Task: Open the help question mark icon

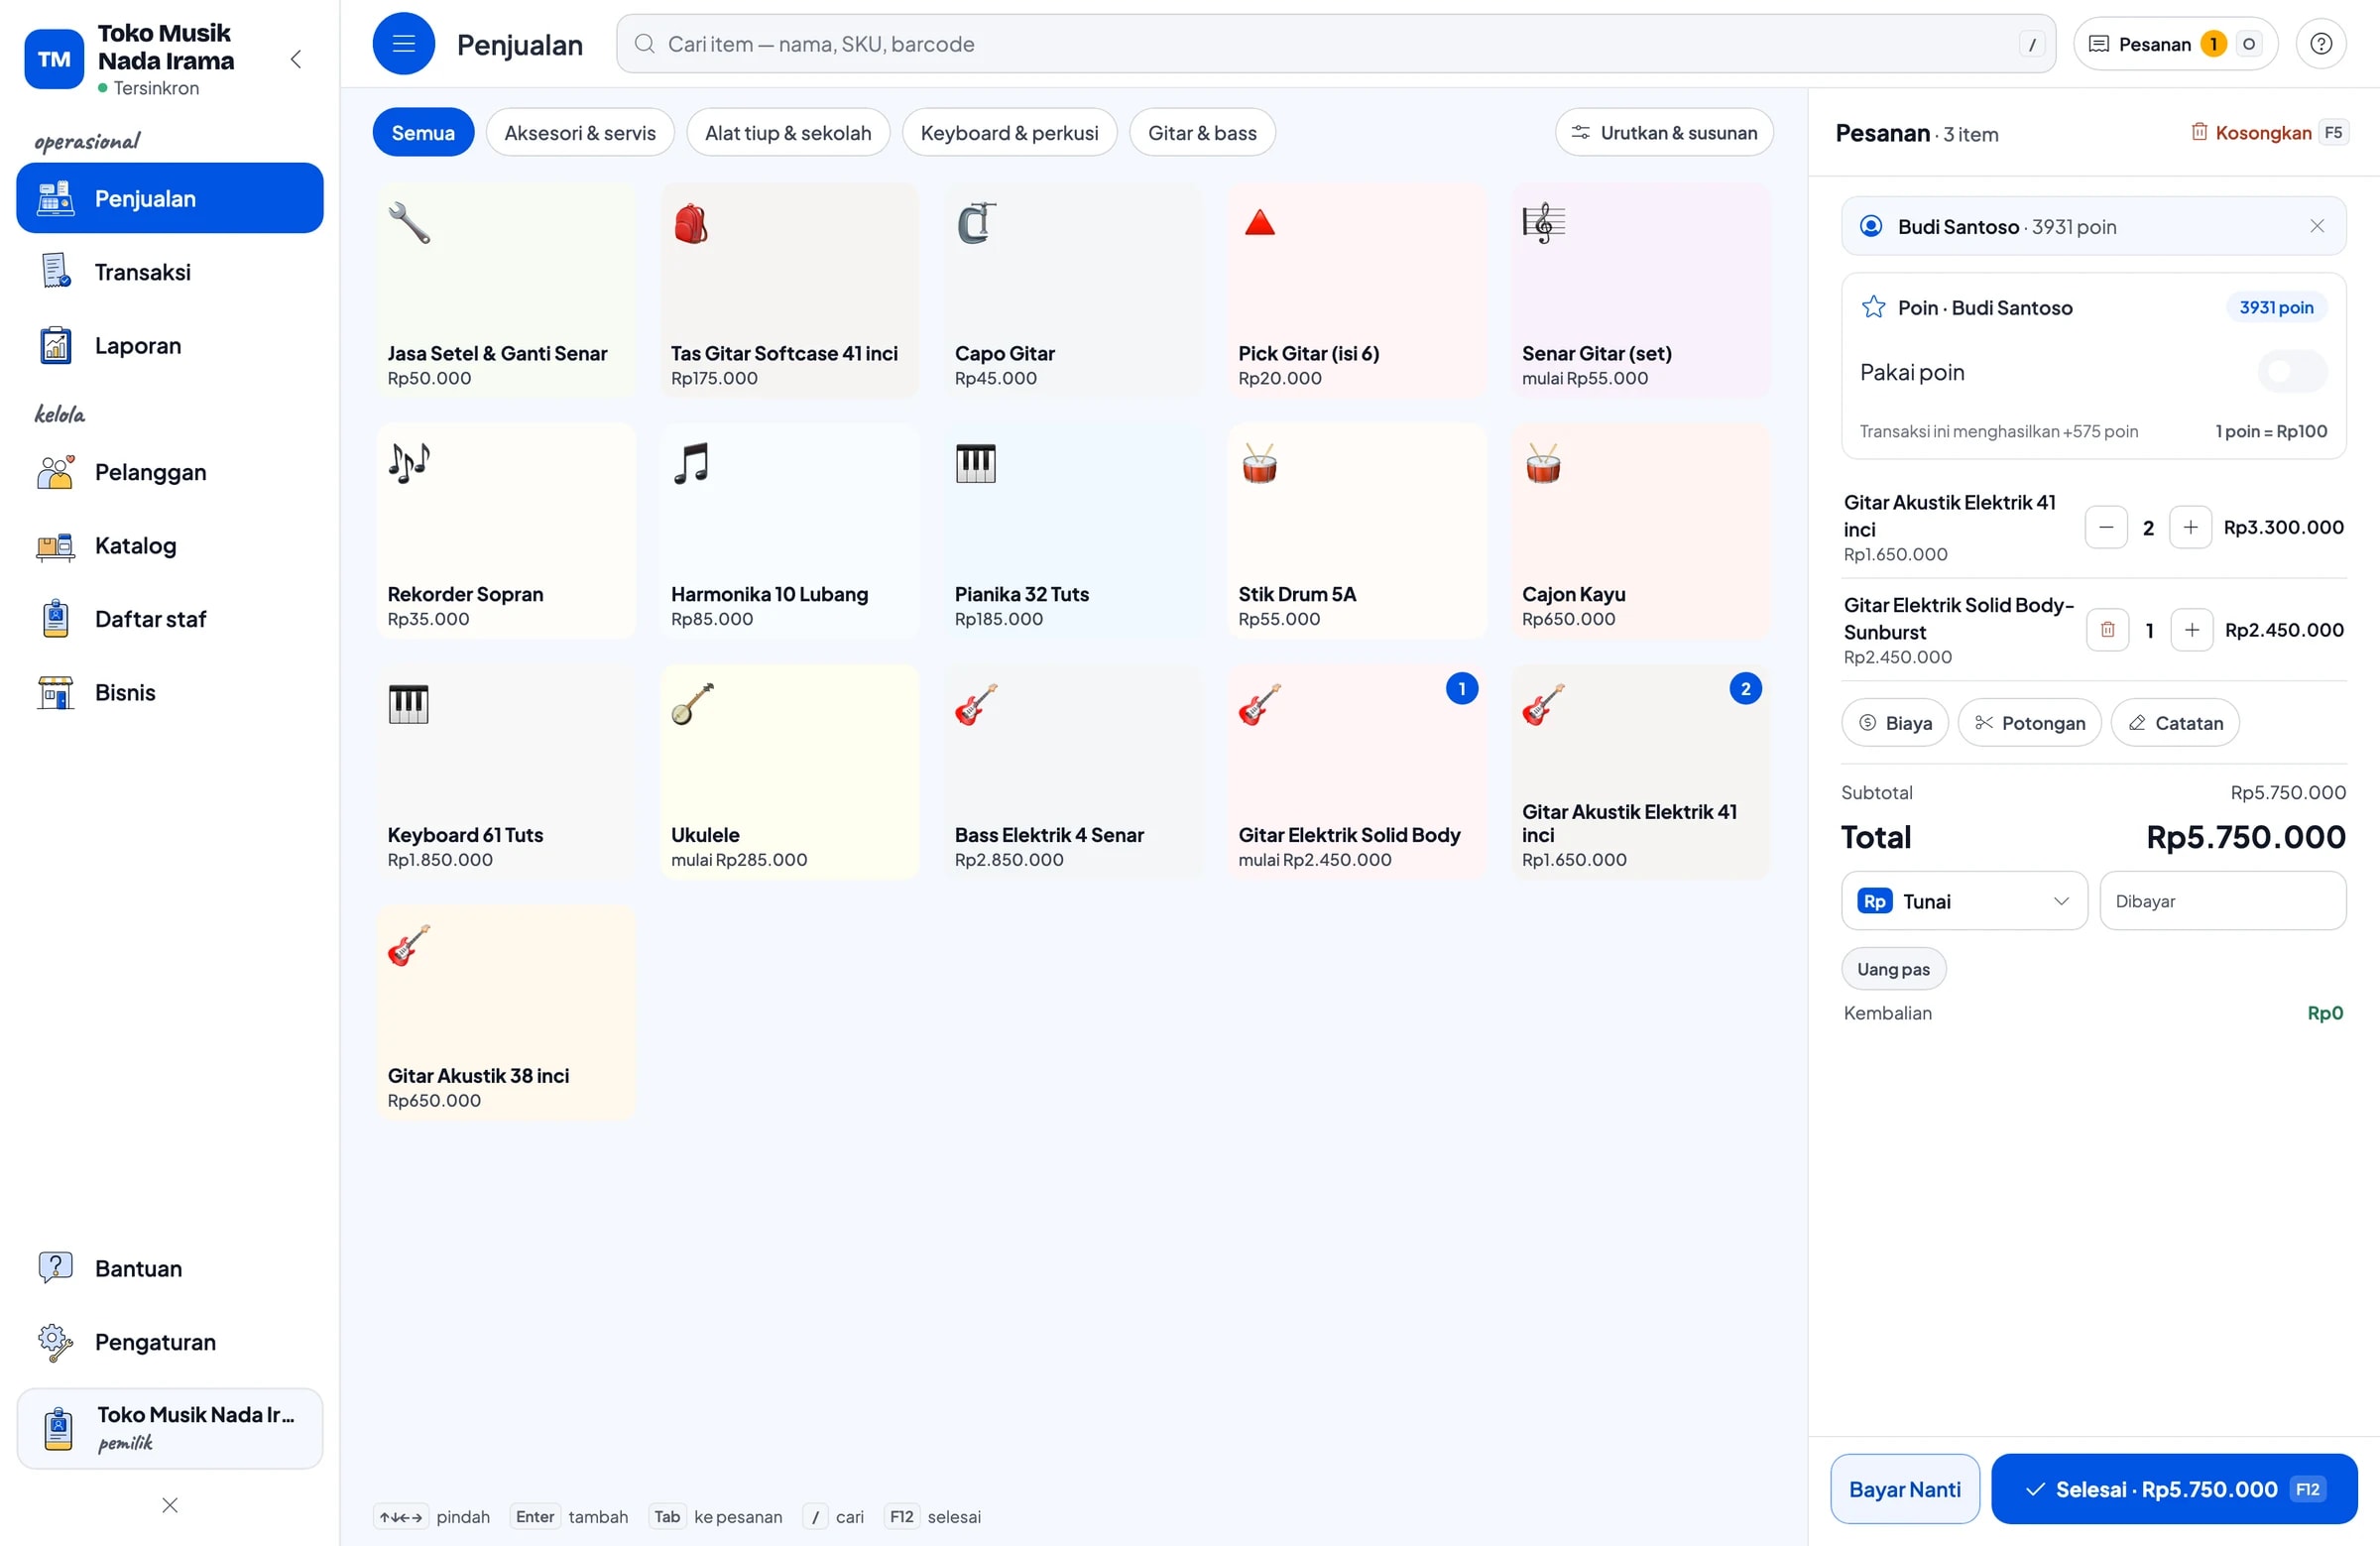Action: point(2320,44)
